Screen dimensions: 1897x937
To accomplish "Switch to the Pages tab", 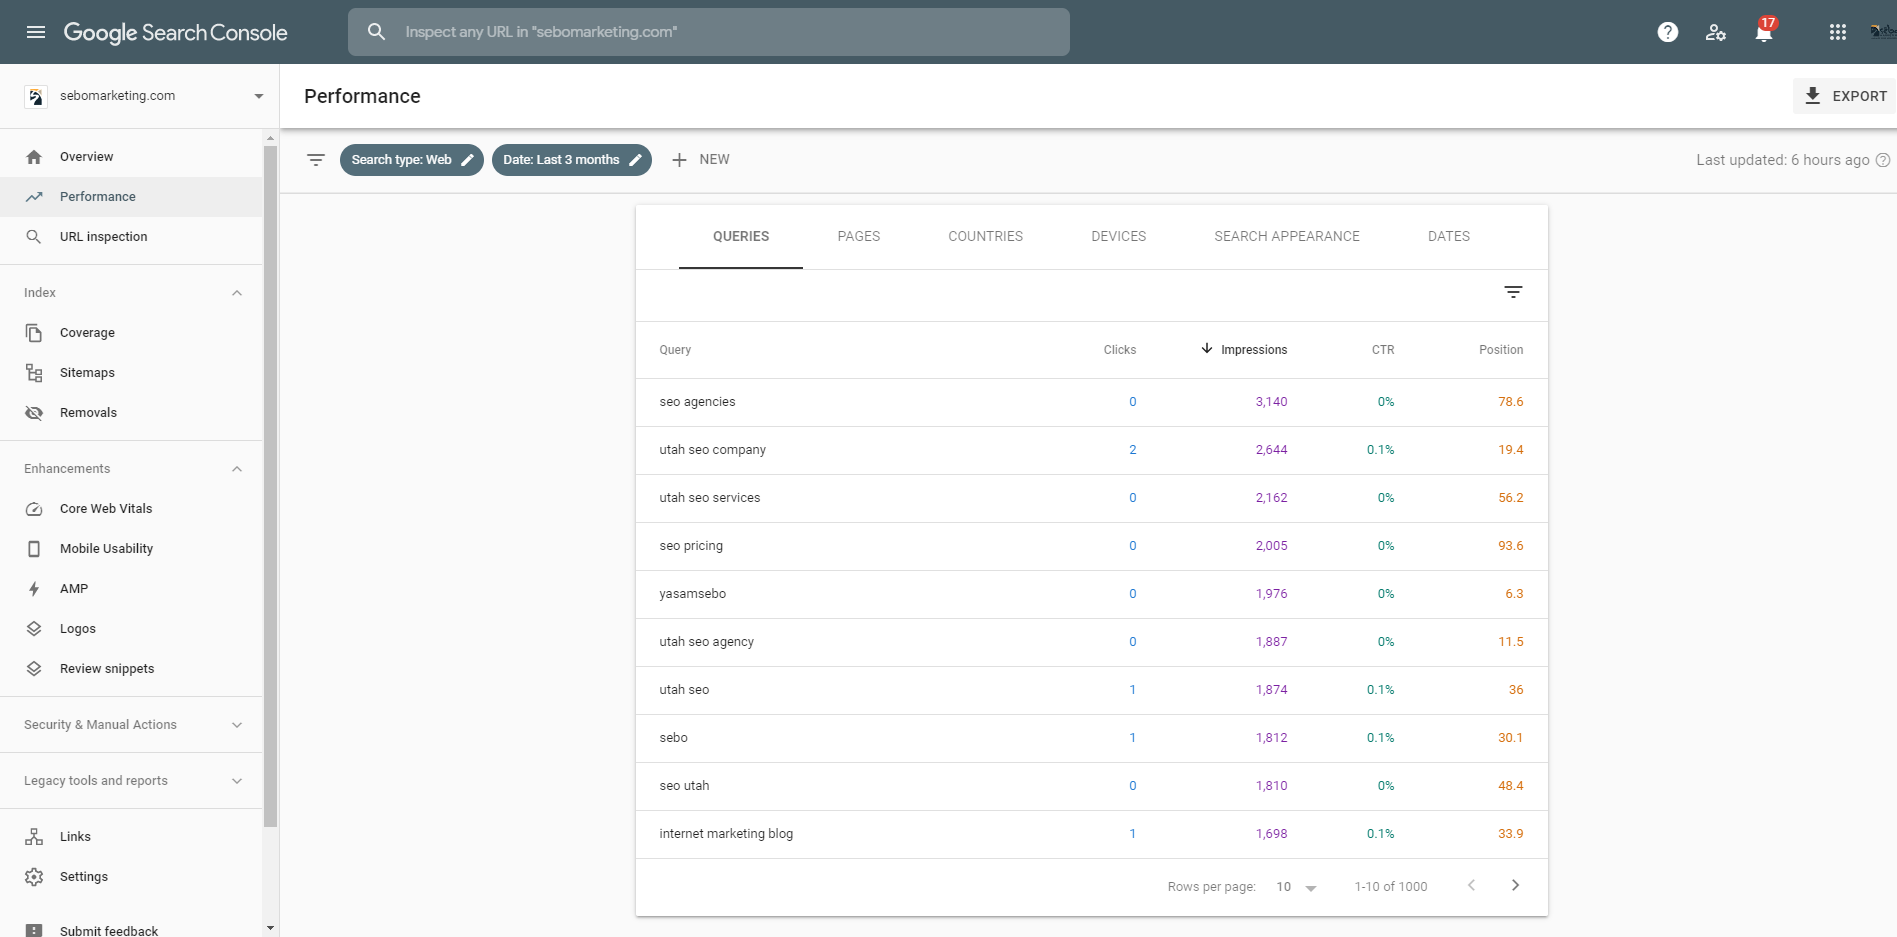I will point(859,237).
